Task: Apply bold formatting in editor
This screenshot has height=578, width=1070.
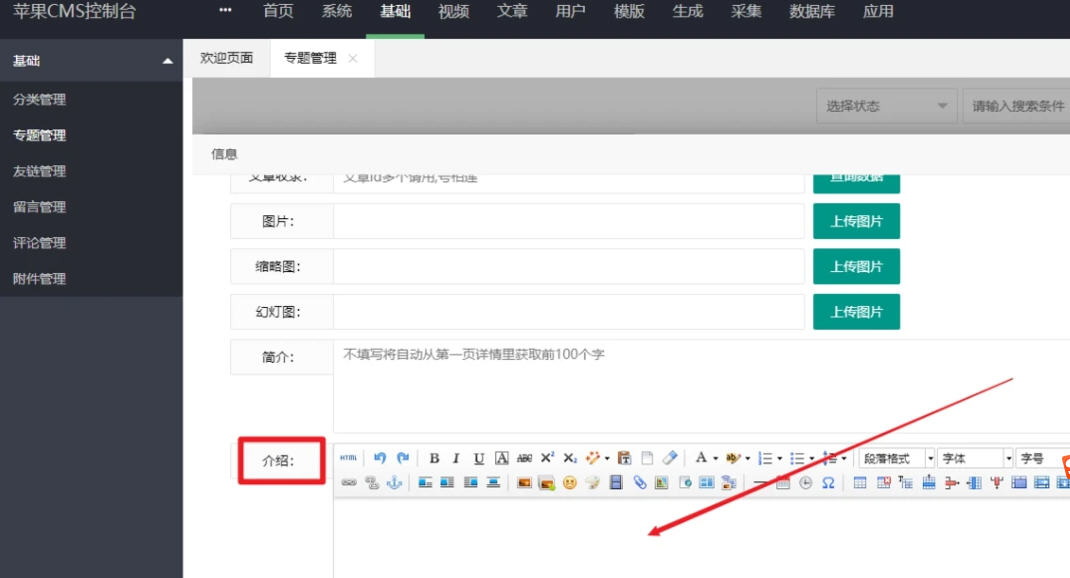Action: pyautogui.click(x=434, y=458)
